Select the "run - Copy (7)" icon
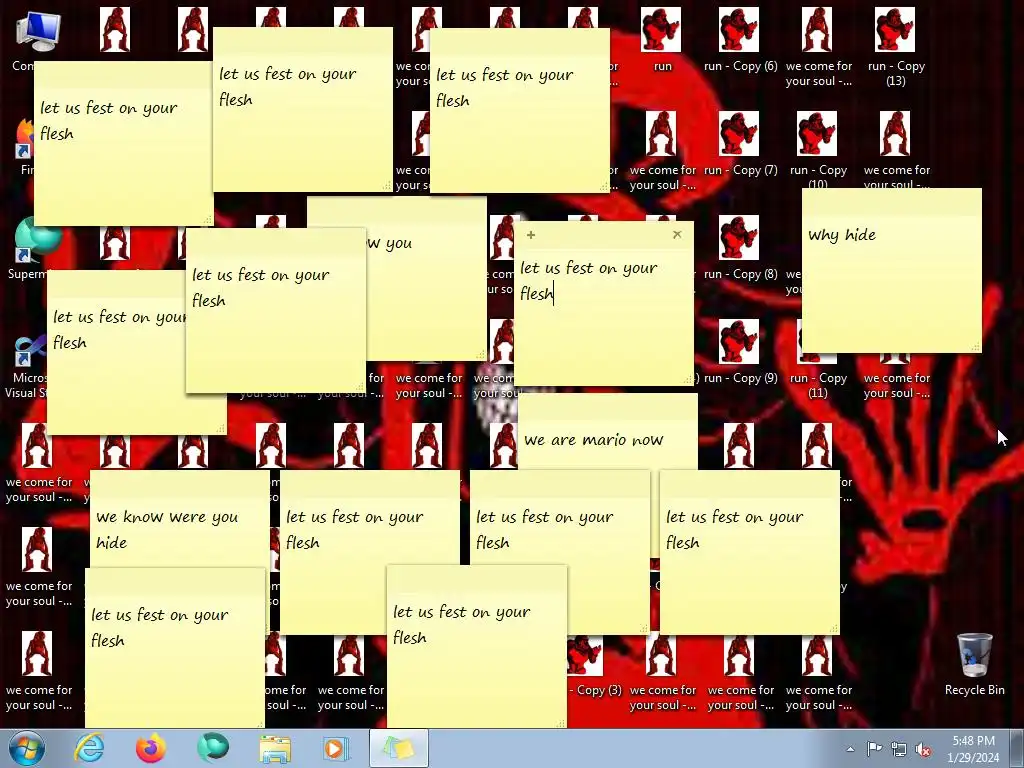1024x768 pixels. [740, 144]
